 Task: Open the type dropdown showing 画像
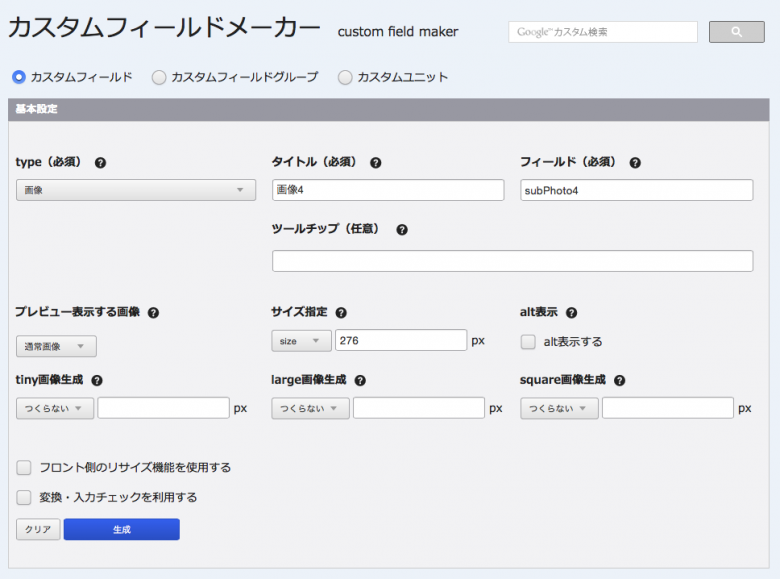tap(136, 190)
